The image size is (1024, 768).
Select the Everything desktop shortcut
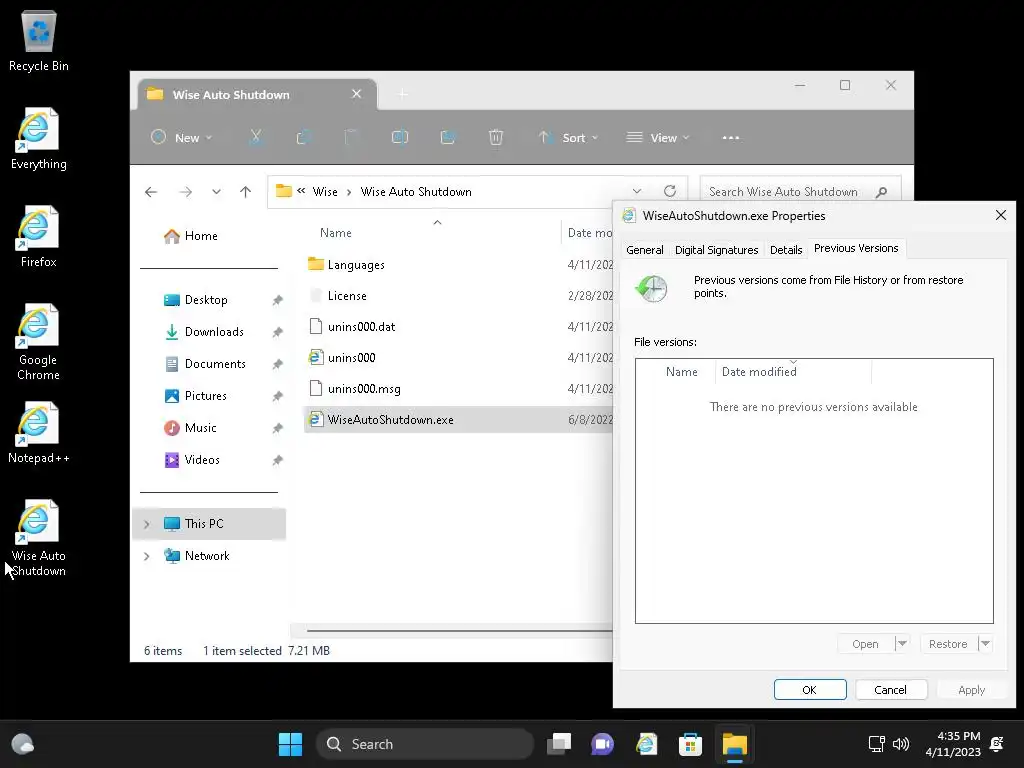[39, 138]
